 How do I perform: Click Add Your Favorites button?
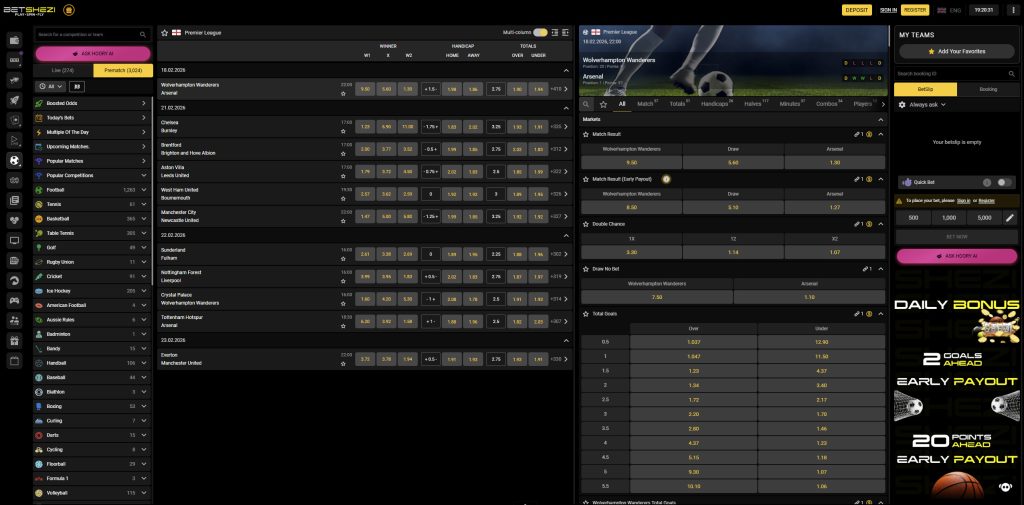tap(956, 51)
